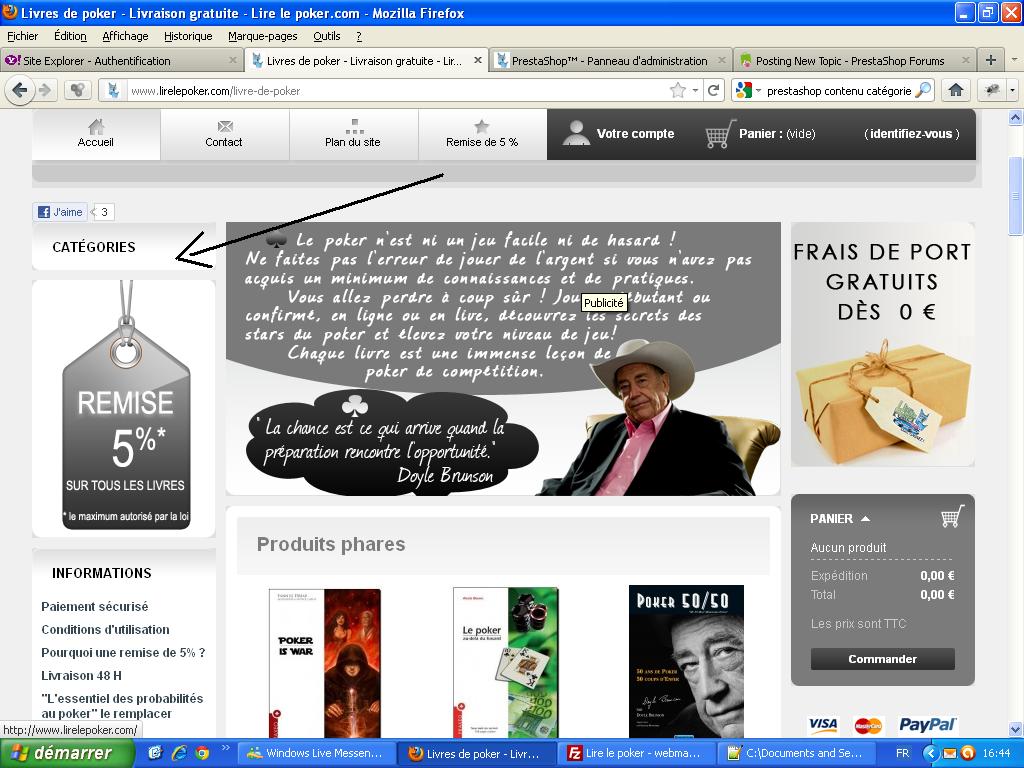
Task: Open the Affichage menu
Action: tap(125, 36)
